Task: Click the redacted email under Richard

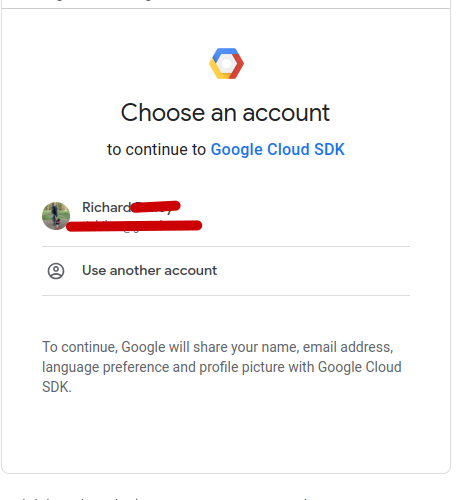Action: click(x=134, y=226)
